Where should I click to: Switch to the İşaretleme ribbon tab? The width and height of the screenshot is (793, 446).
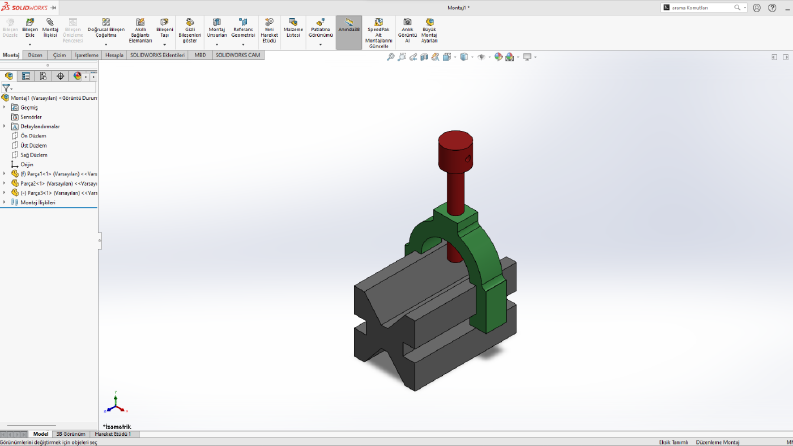[86, 55]
